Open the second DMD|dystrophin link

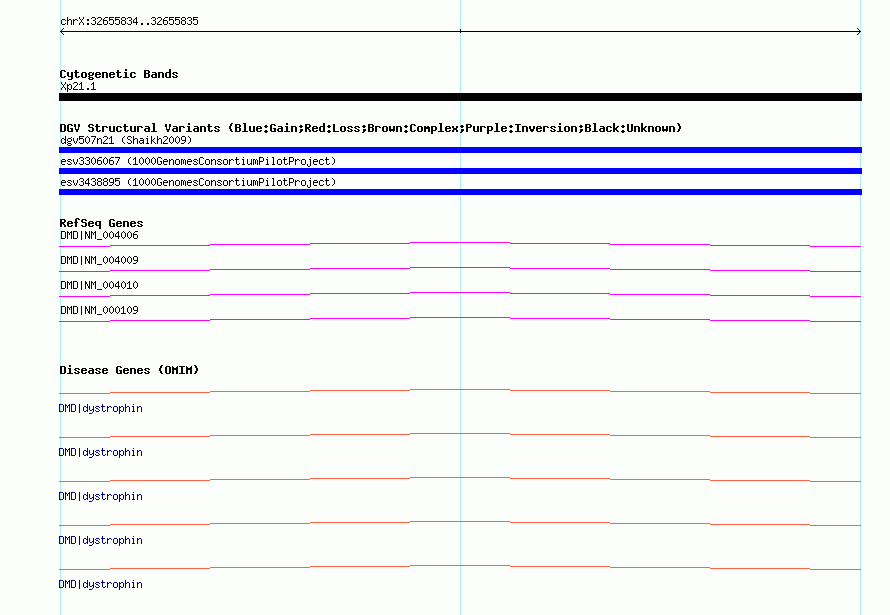[x=100, y=452]
